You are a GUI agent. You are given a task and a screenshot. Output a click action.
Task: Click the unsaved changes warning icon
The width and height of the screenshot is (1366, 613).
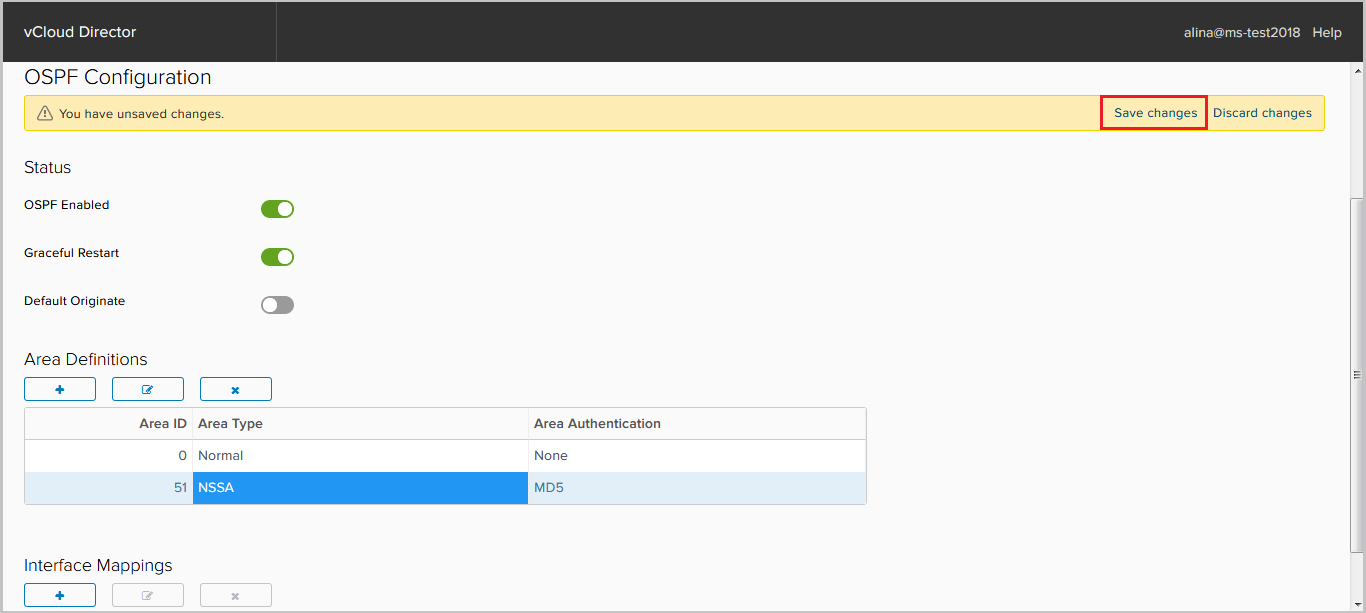tap(44, 113)
